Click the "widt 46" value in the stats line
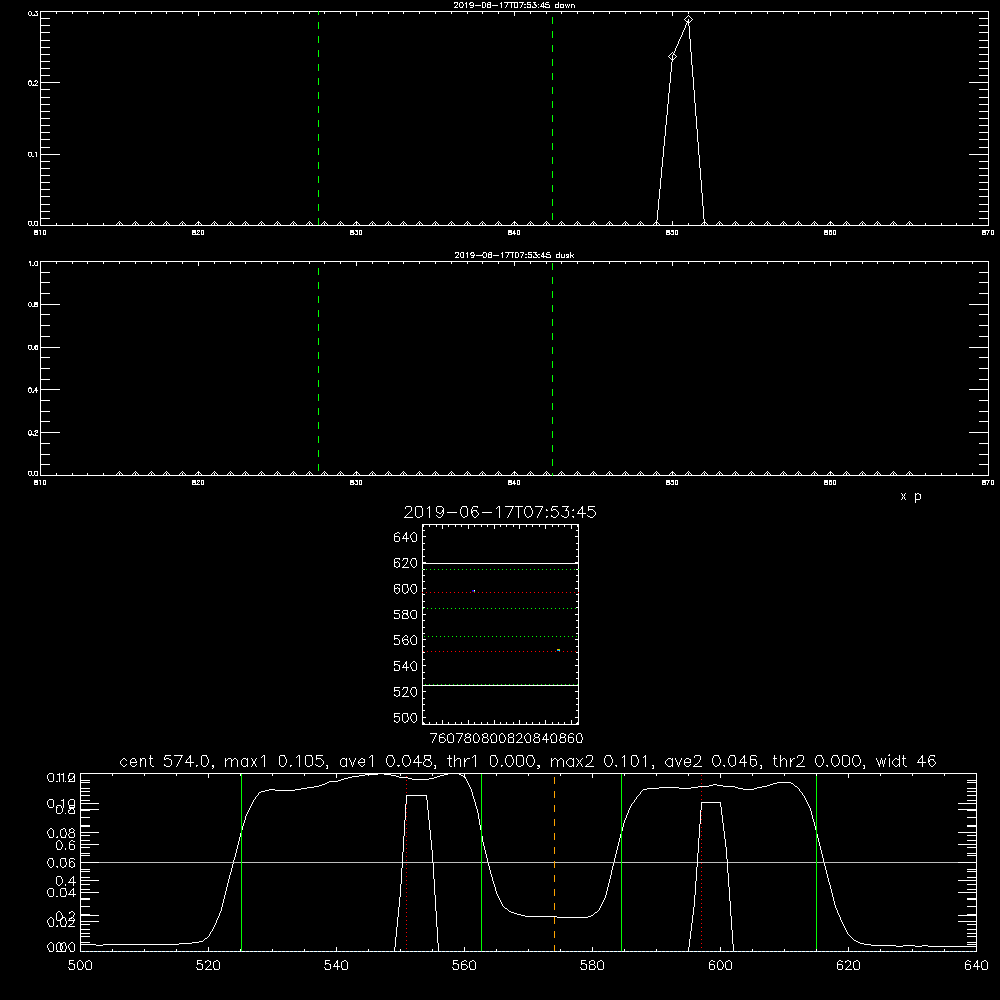 pyautogui.click(x=906, y=761)
